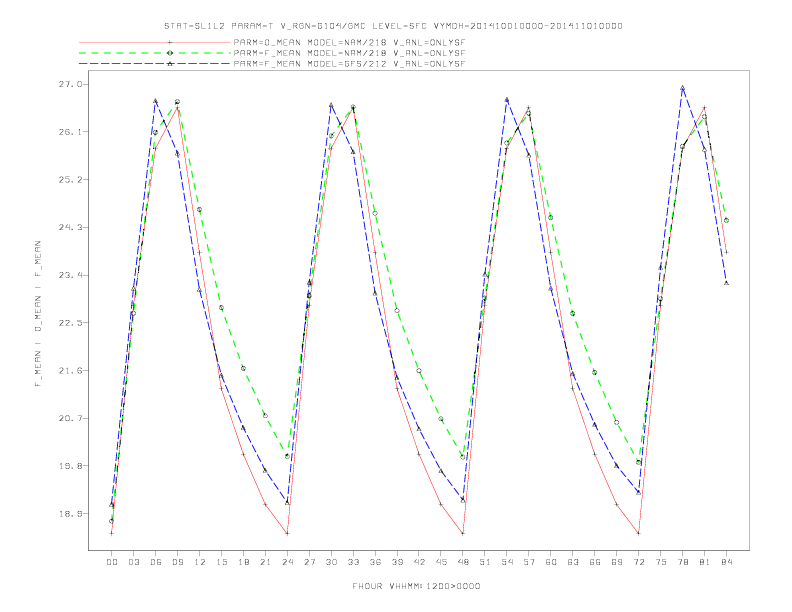Click the y-axis tick label 20.7
This screenshot has height=612, width=792.
[71, 419]
